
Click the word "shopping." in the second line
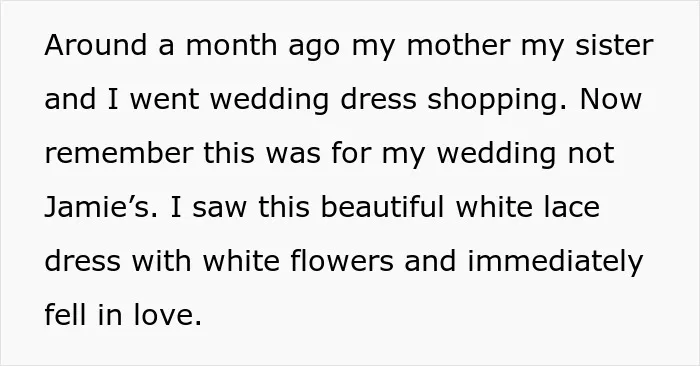497,99
